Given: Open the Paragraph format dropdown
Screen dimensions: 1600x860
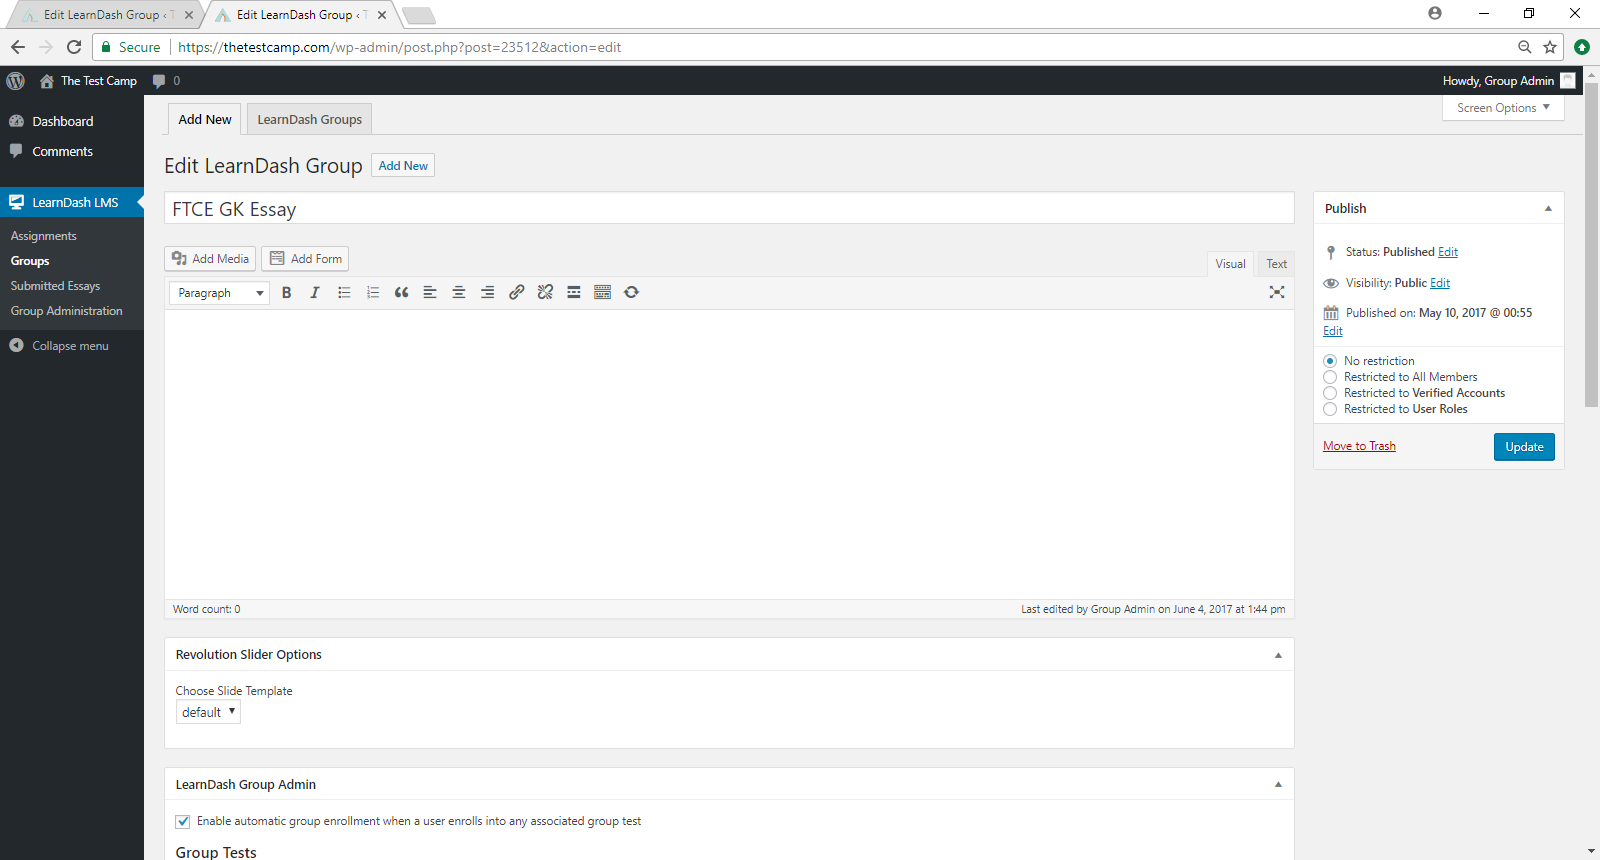Looking at the screenshot, I should [x=220, y=293].
